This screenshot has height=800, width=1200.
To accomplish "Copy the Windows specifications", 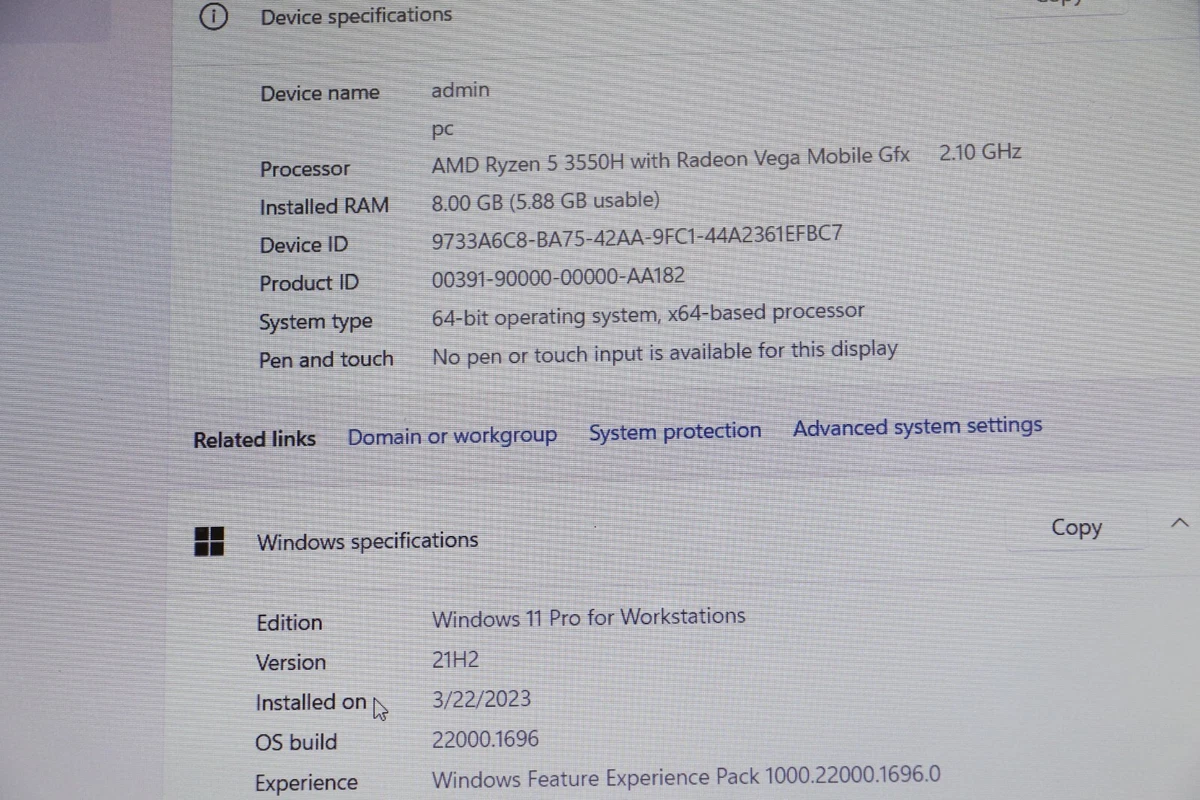I will coord(1076,527).
